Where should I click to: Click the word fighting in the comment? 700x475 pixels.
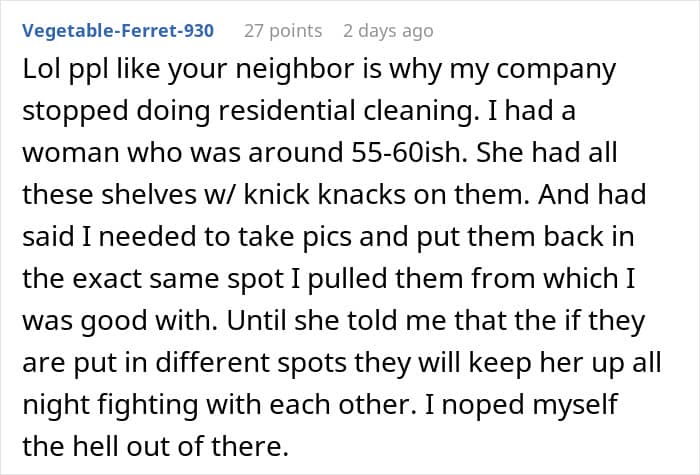coord(148,406)
